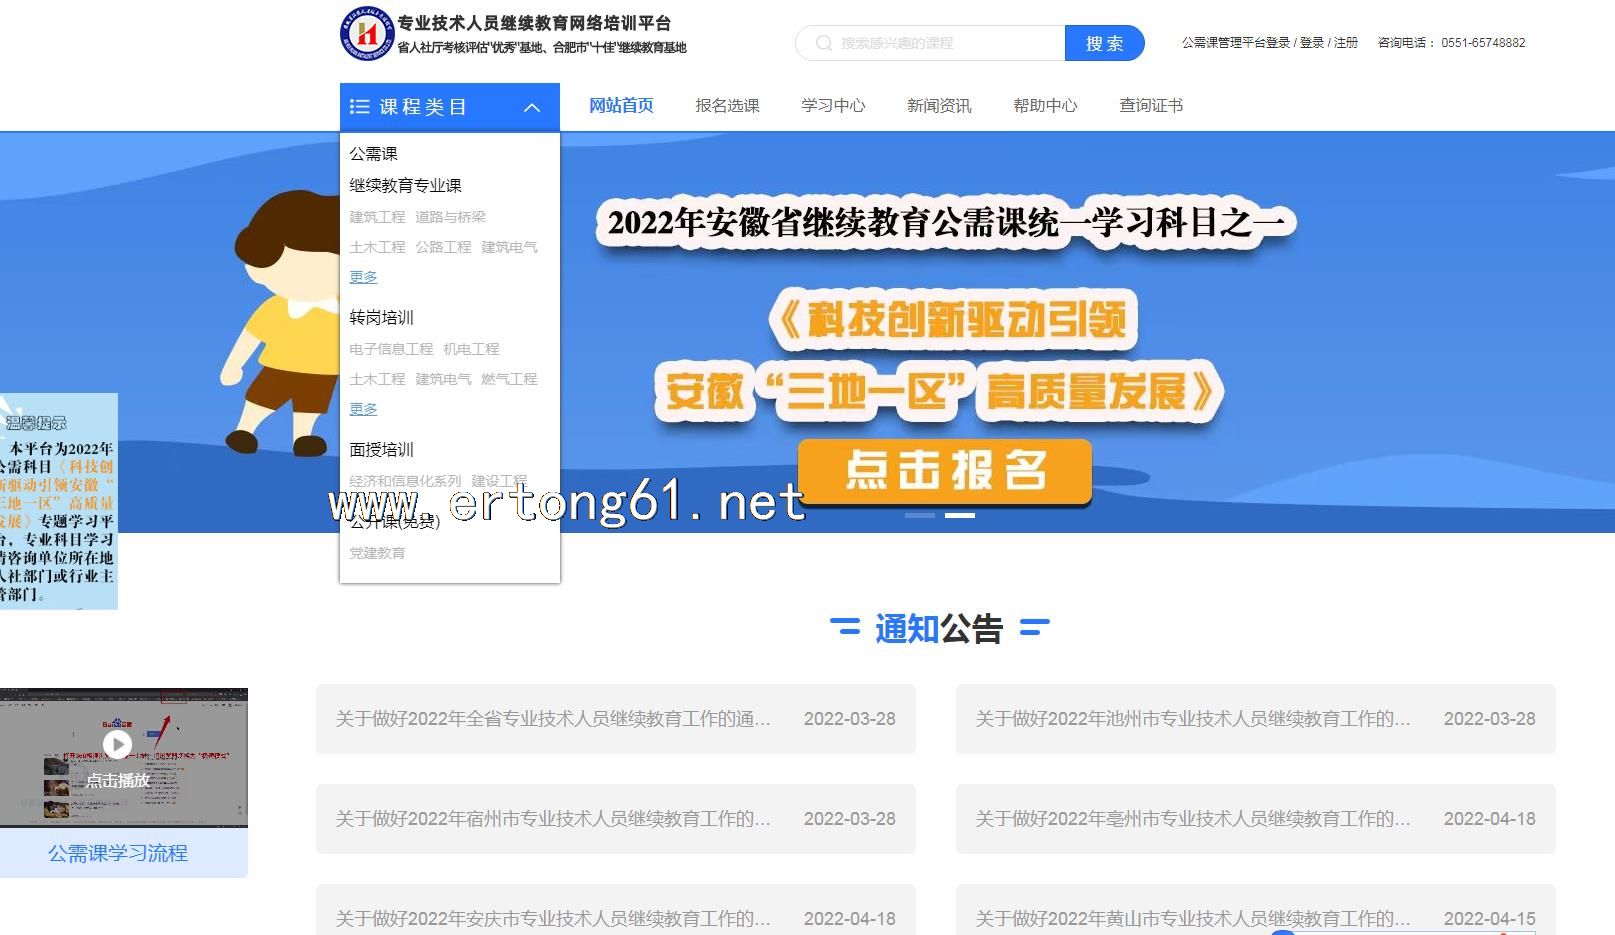
Task: Collapse the 课程类目 menu chevron
Action: coord(532,108)
